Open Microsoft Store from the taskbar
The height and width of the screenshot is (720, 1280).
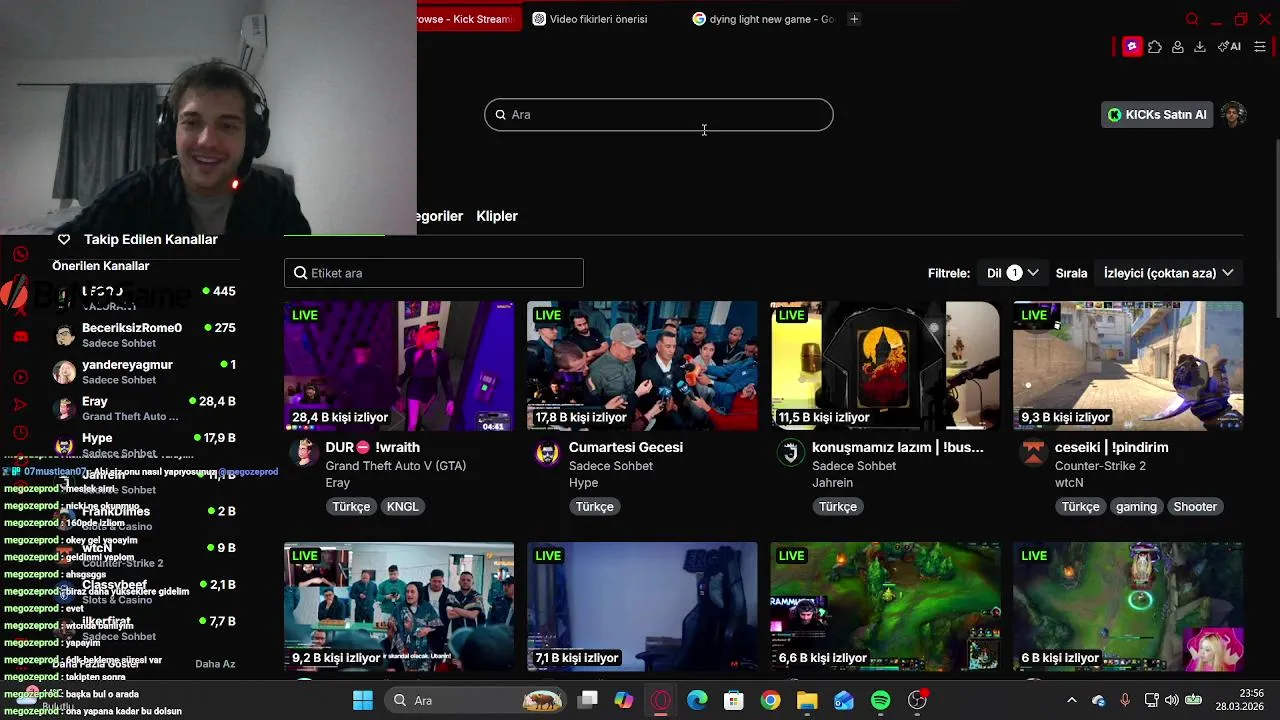(734, 700)
